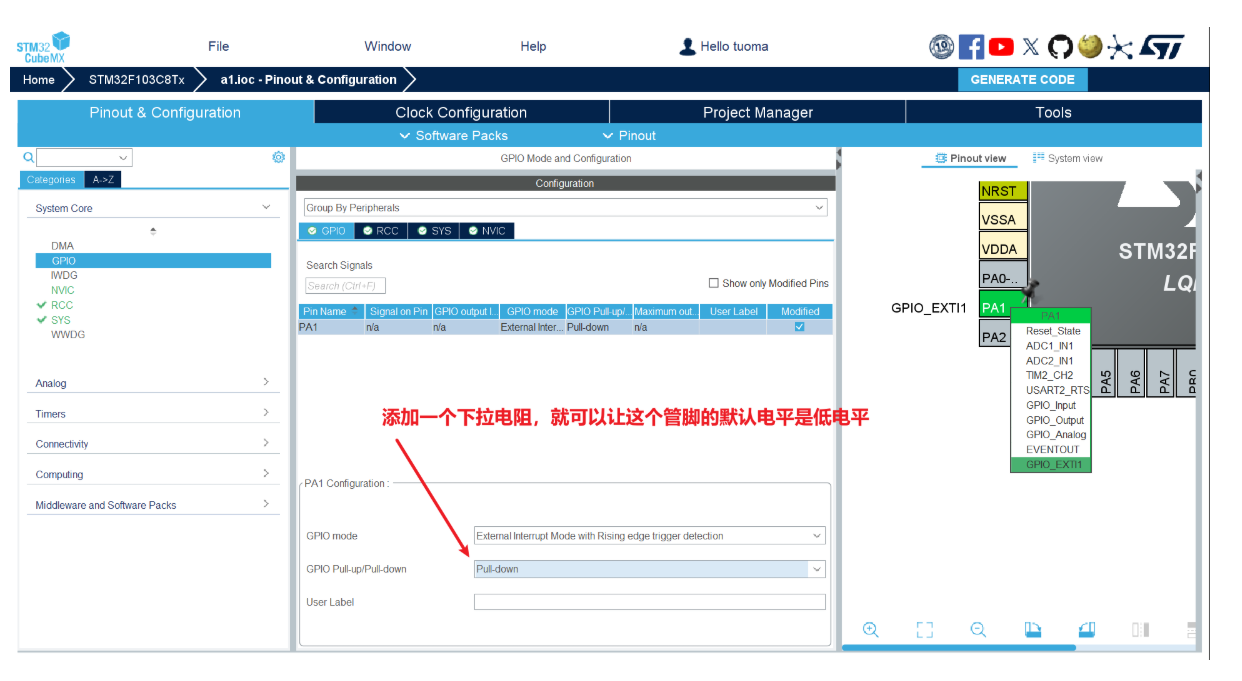1242x681 pixels.
Task: Switch to the Tools tab
Action: tap(1054, 112)
